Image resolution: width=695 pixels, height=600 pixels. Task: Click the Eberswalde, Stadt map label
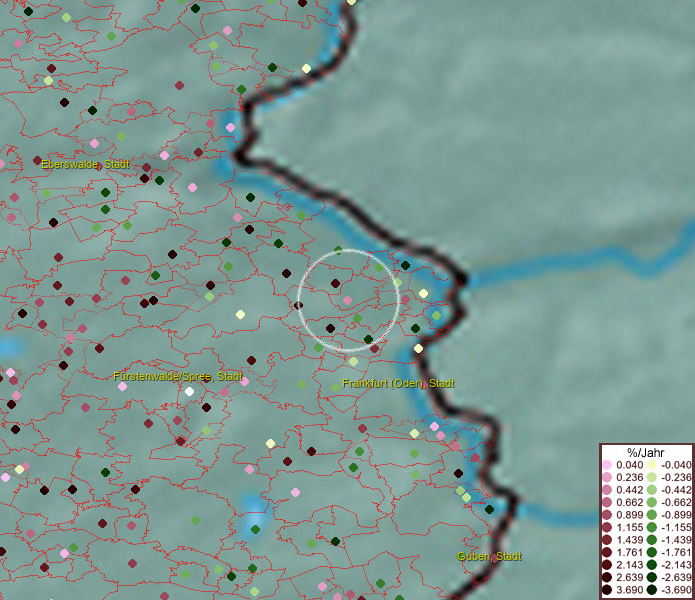click(x=85, y=164)
